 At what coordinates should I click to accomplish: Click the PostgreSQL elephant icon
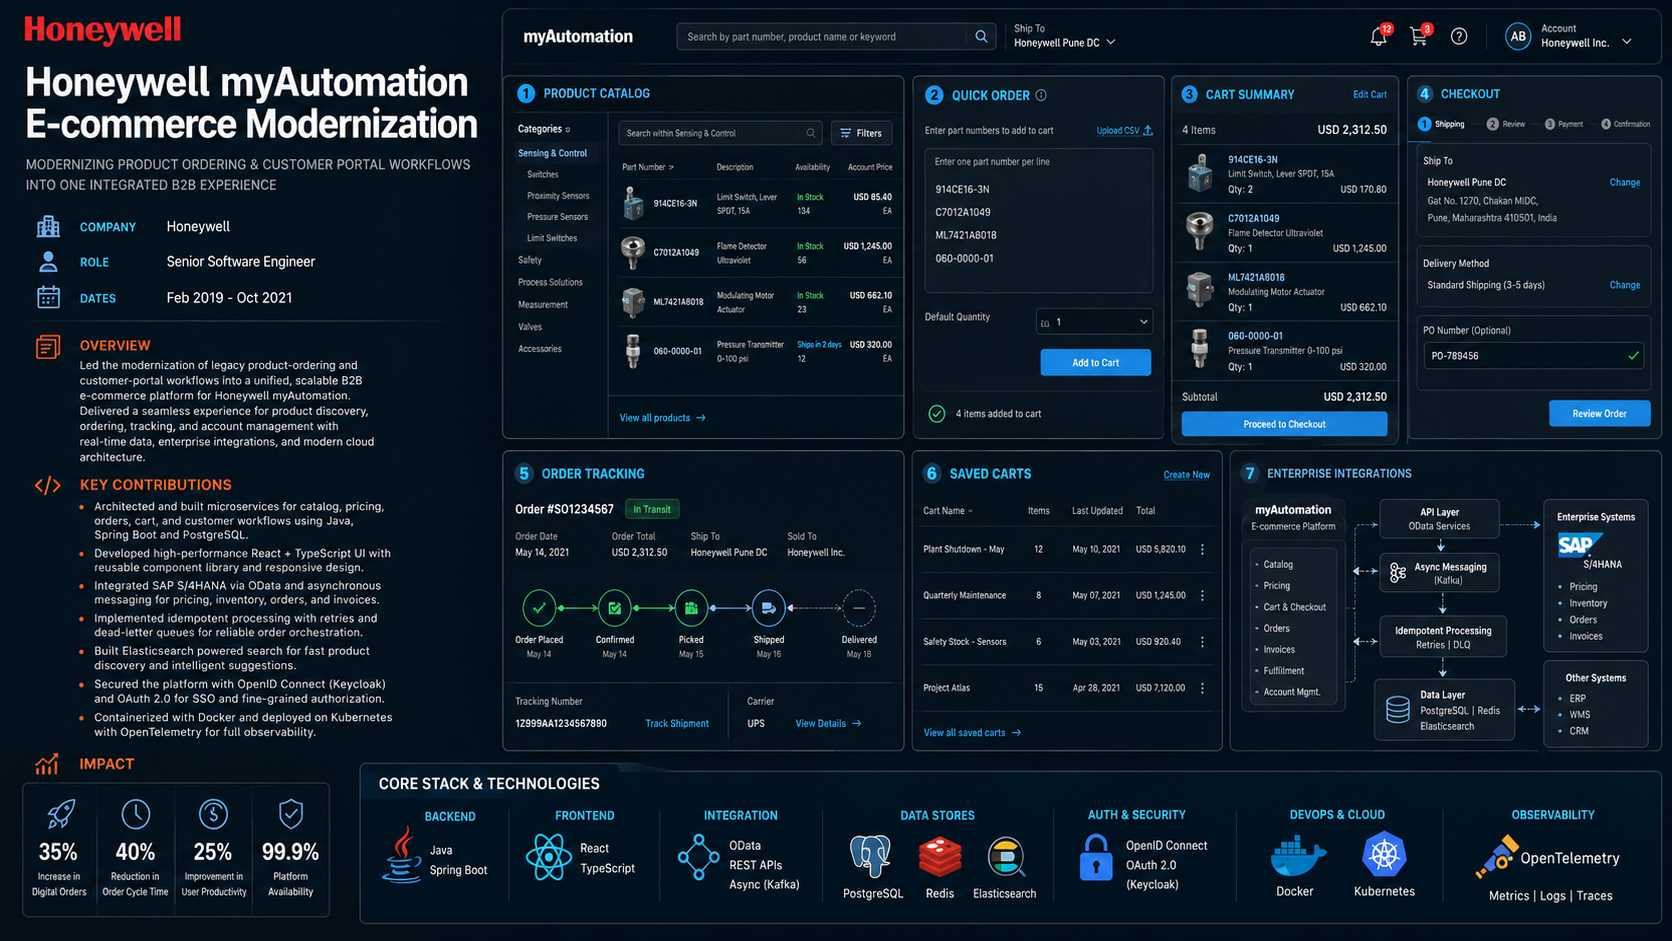pyautogui.click(x=870, y=857)
